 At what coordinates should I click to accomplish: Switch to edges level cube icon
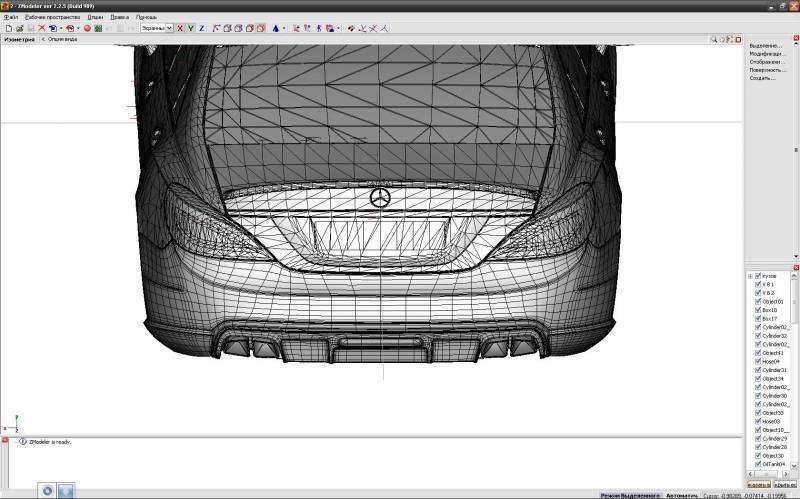[x=238, y=29]
